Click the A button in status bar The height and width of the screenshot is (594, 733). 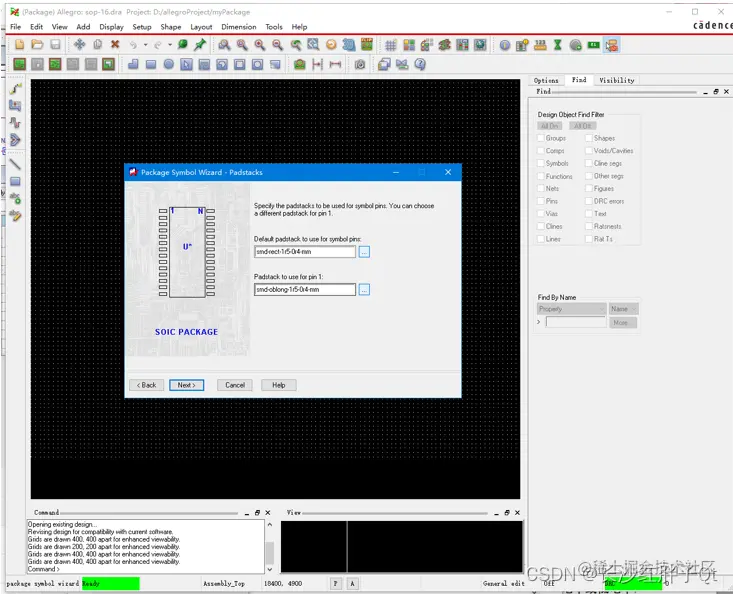click(352, 583)
